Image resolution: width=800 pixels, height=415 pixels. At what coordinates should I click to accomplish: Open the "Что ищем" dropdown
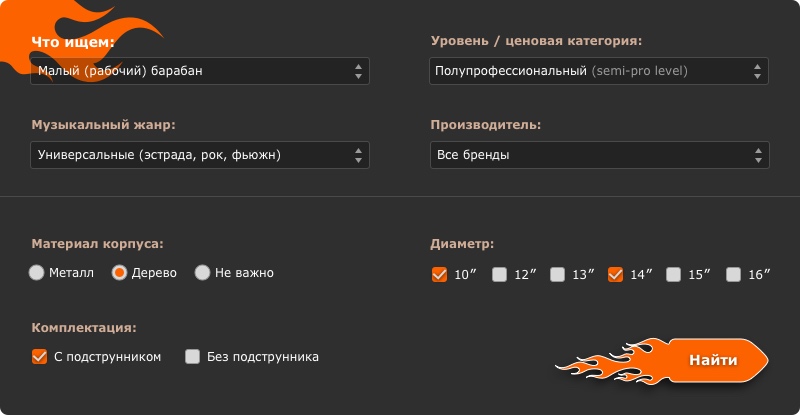[200, 71]
